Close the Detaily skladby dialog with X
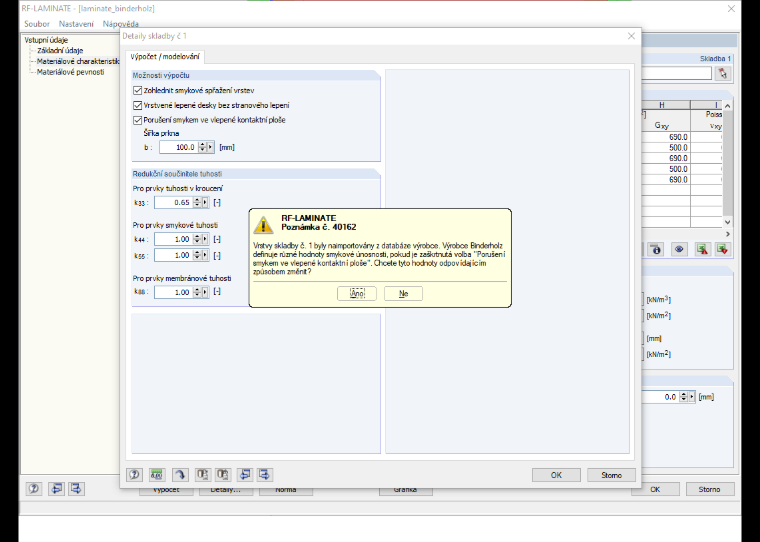The width and height of the screenshot is (760, 542). [x=631, y=36]
